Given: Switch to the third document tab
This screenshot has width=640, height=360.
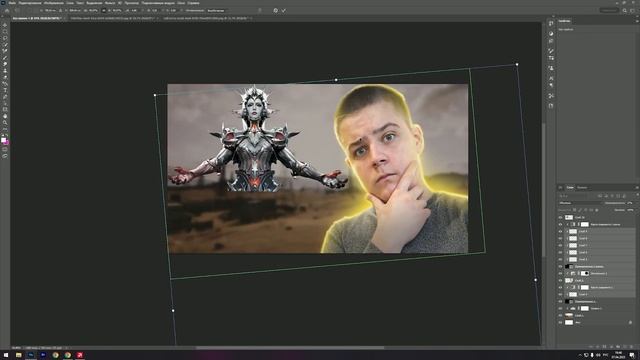Looking at the screenshot, I should pos(206,18).
